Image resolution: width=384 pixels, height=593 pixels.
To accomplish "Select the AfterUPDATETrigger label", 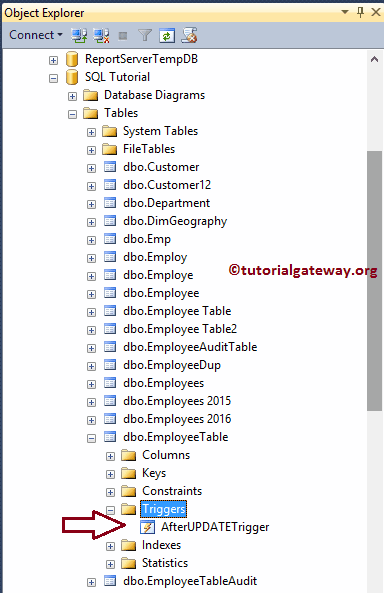I will (215, 527).
